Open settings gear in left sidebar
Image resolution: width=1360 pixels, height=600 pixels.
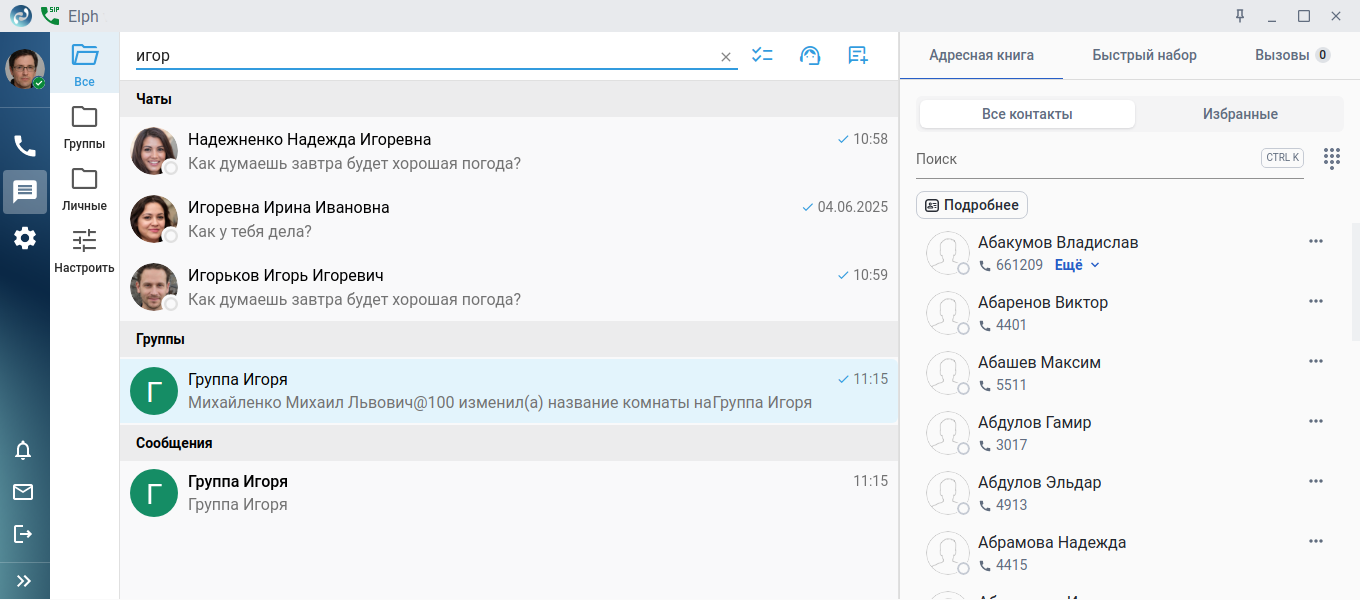coord(24,238)
